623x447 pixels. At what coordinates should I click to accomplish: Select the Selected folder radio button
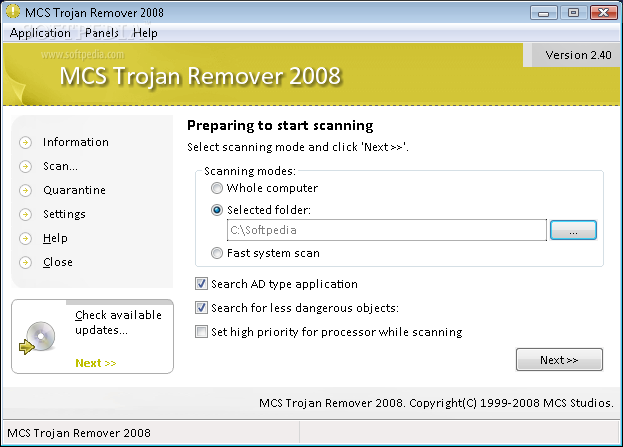click(x=217, y=210)
